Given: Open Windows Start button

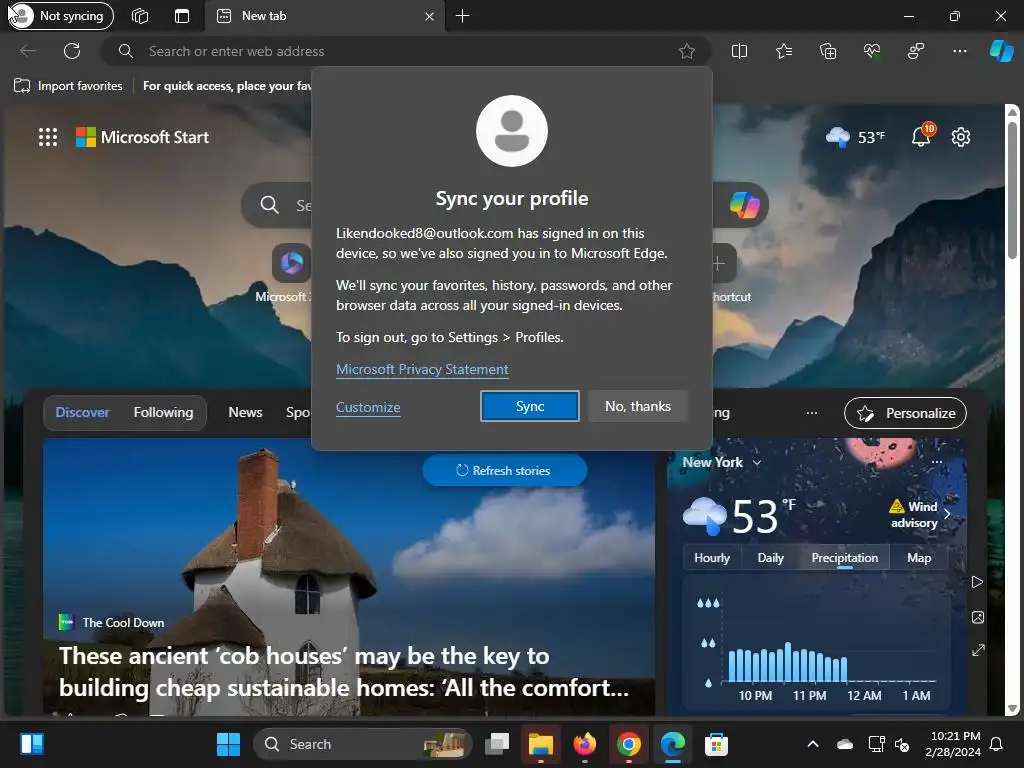Looking at the screenshot, I should [x=228, y=744].
